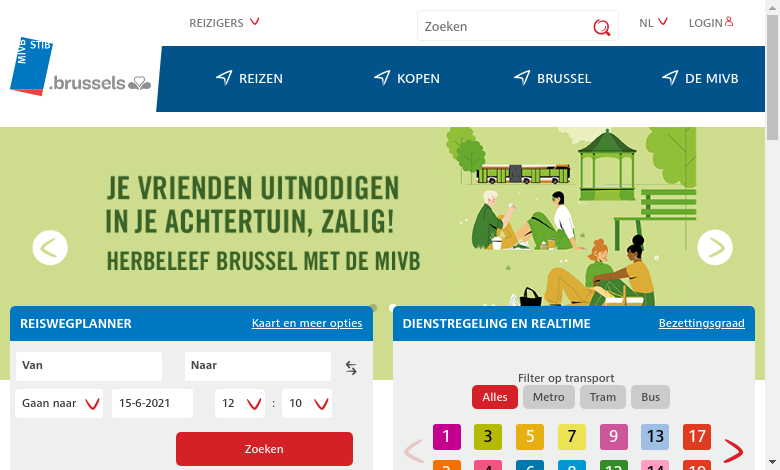The image size is (780, 470).
Task: Click the red Zoeken button
Action: pos(264,449)
